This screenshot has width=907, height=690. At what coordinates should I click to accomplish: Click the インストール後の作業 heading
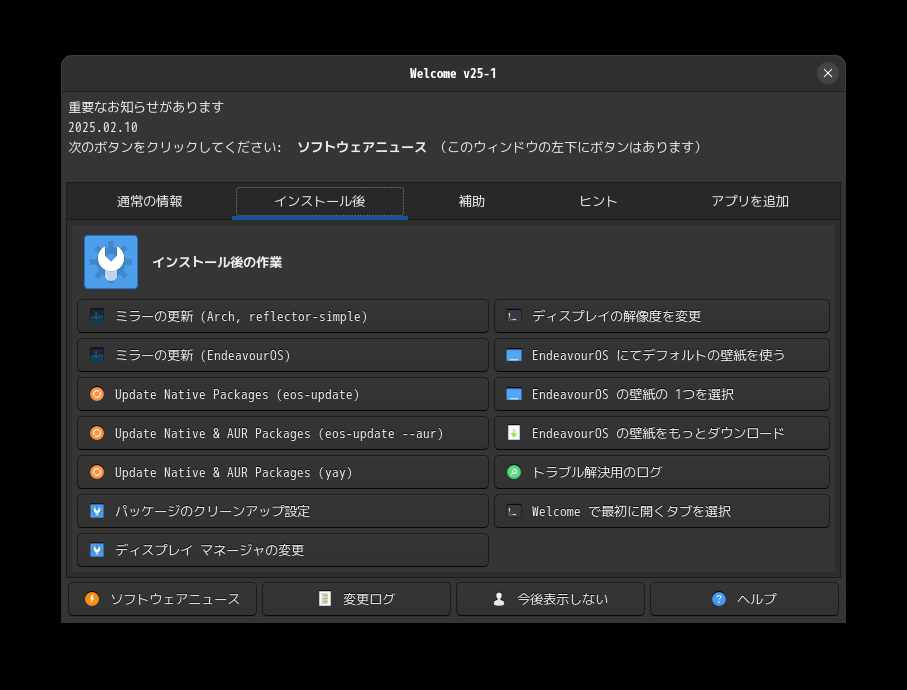click(217, 262)
